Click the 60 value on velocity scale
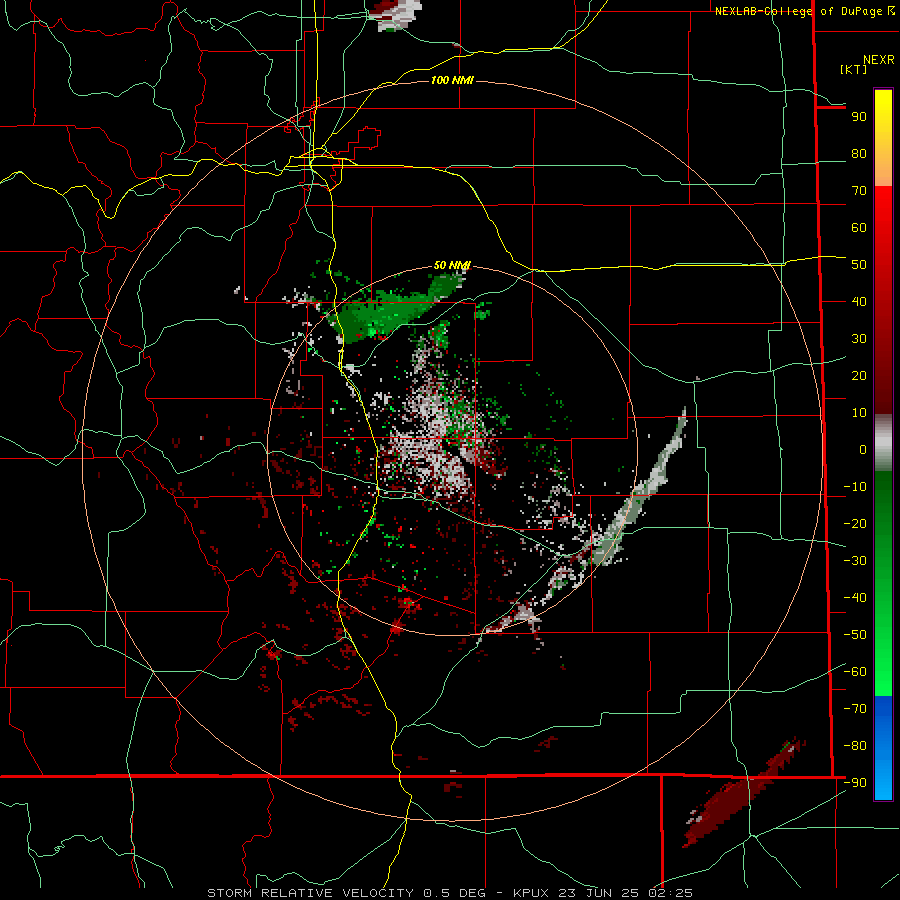This screenshot has width=900, height=900. (x=859, y=228)
